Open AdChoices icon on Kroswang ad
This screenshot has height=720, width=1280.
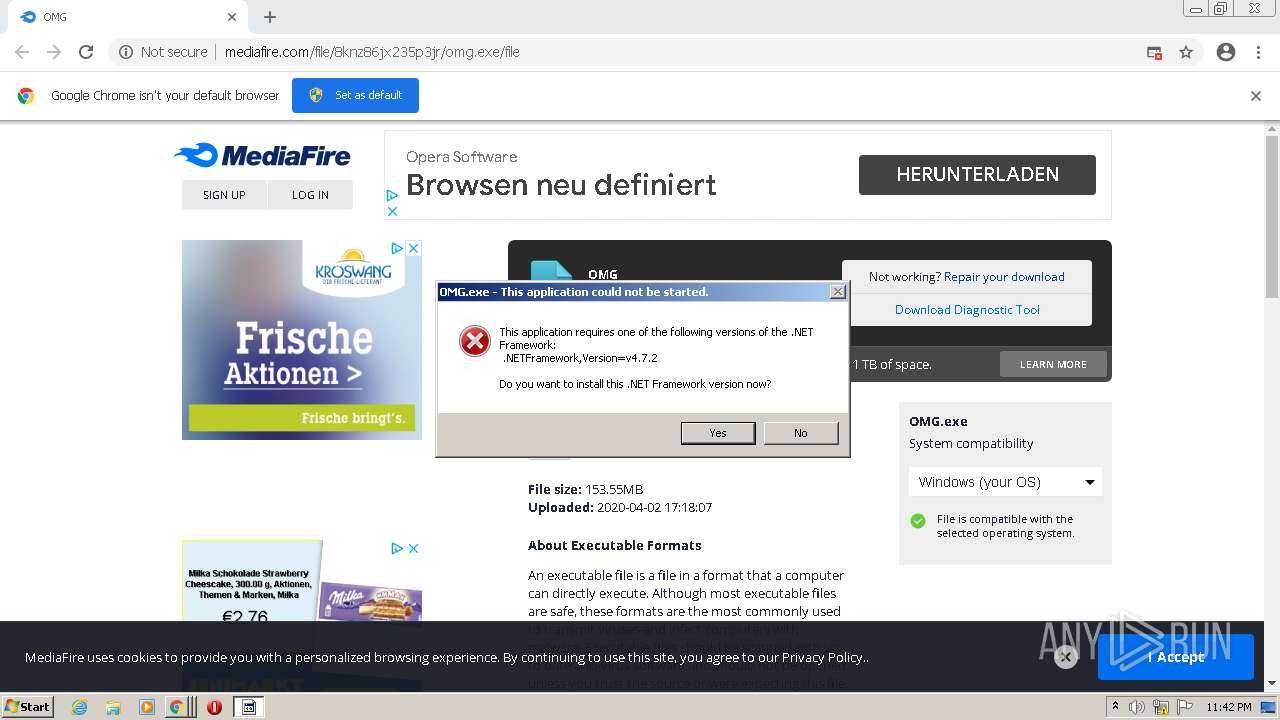[x=397, y=248]
